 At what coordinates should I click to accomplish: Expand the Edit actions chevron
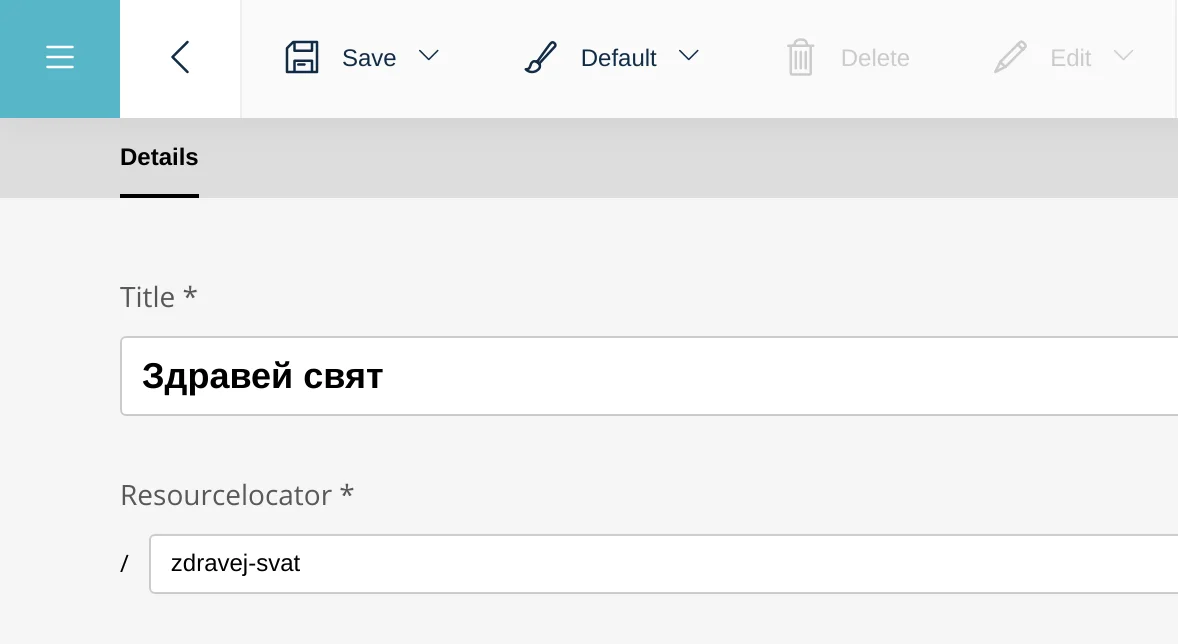1124,57
